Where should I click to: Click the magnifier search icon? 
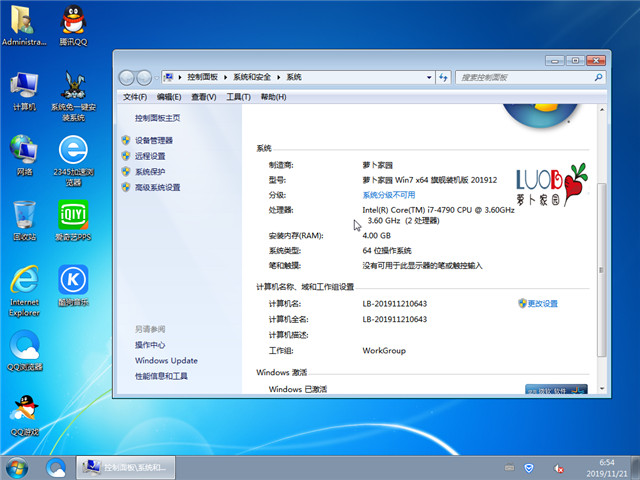[598, 77]
